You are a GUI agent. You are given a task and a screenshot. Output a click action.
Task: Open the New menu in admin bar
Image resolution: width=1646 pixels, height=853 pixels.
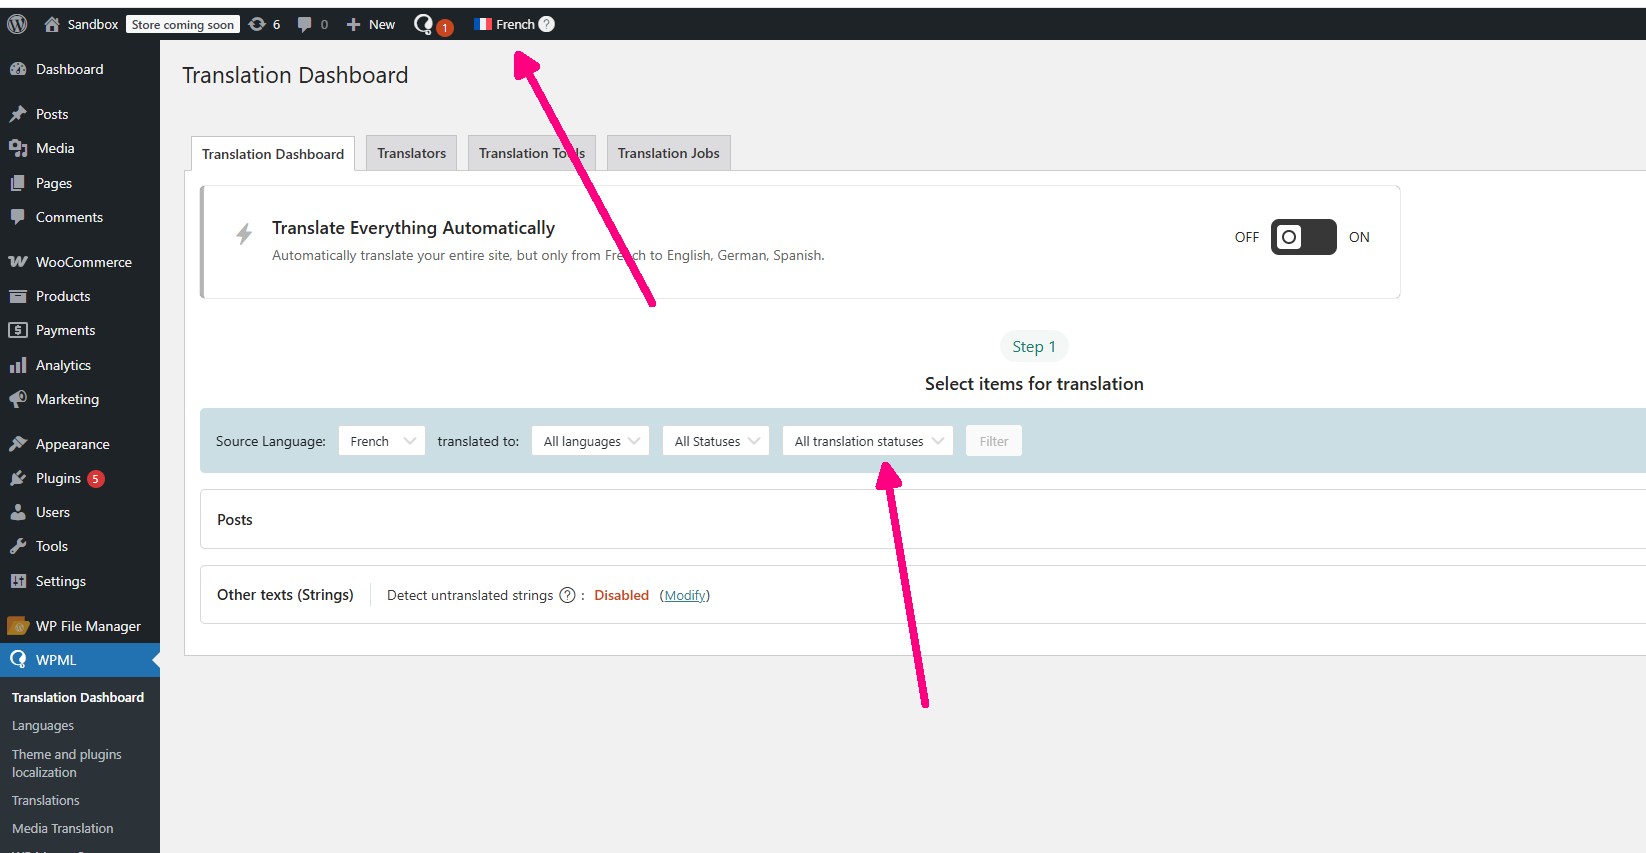pyautogui.click(x=371, y=24)
